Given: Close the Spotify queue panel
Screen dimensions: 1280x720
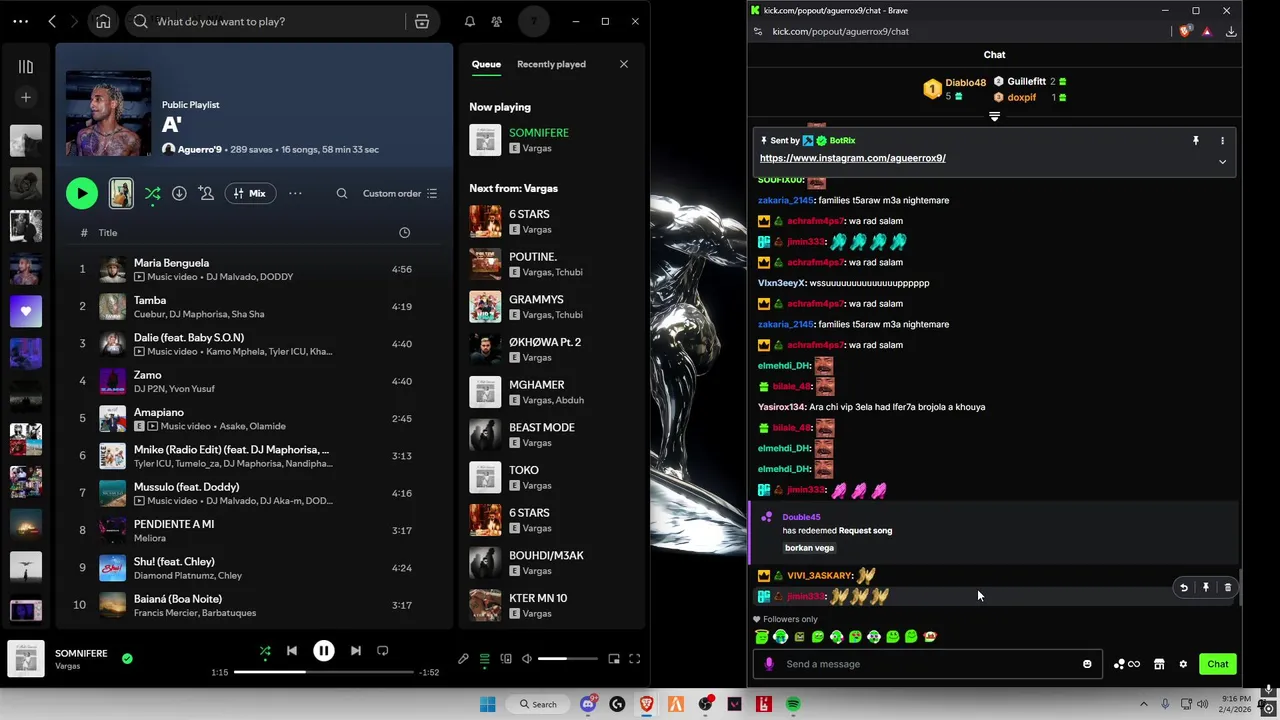Looking at the screenshot, I should click(624, 64).
